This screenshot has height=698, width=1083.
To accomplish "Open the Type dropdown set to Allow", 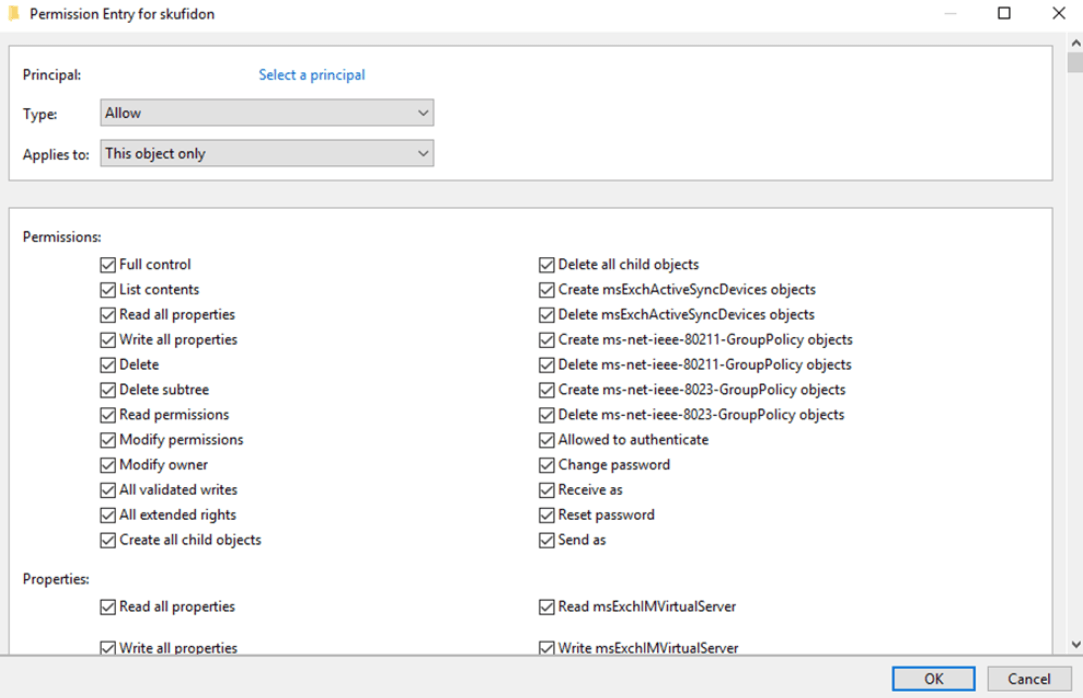I will coord(267,113).
